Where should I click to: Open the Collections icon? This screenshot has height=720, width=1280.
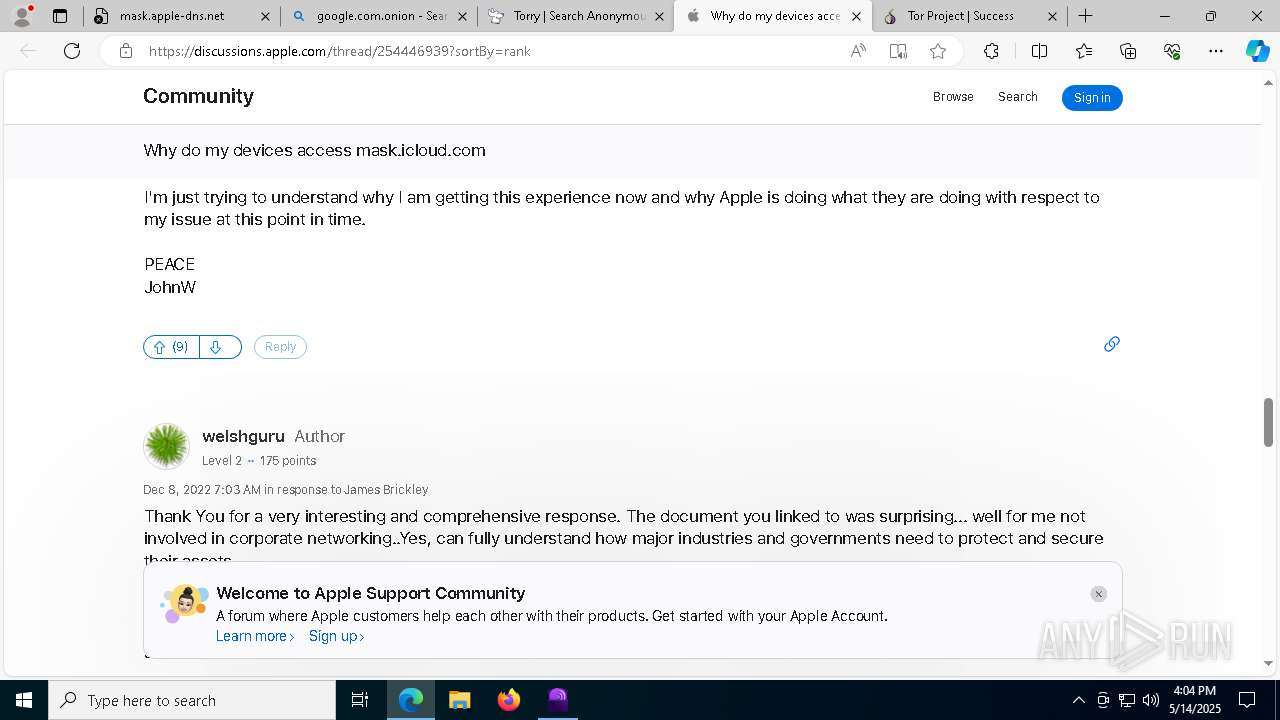pos(1128,51)
